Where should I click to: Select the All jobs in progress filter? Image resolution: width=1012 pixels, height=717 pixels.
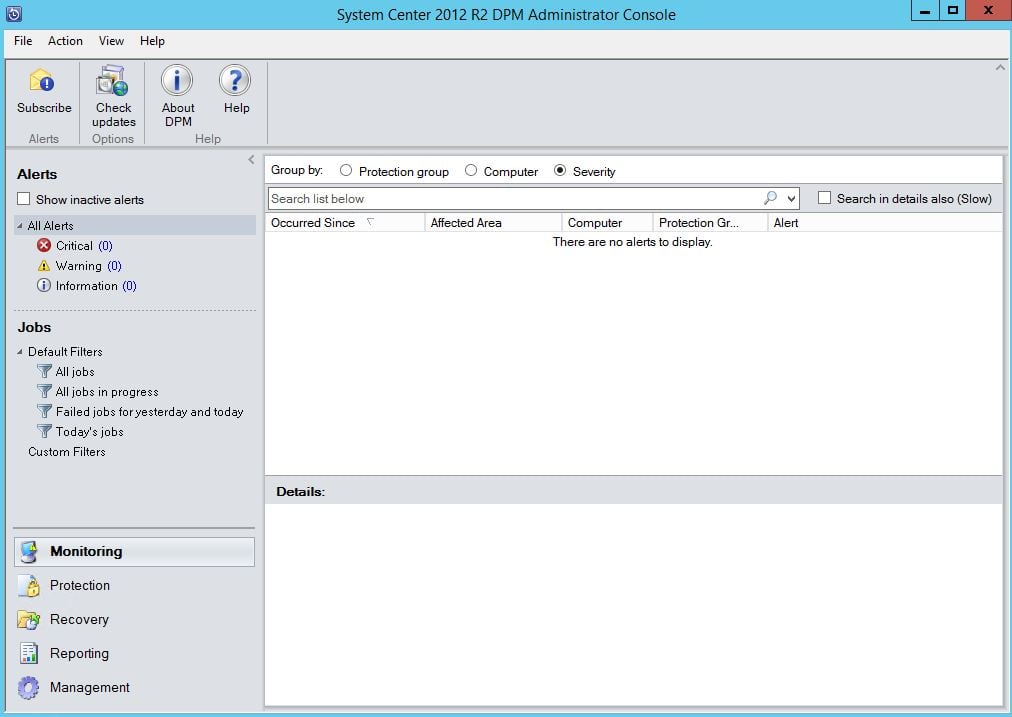click(x=107, y=392)
